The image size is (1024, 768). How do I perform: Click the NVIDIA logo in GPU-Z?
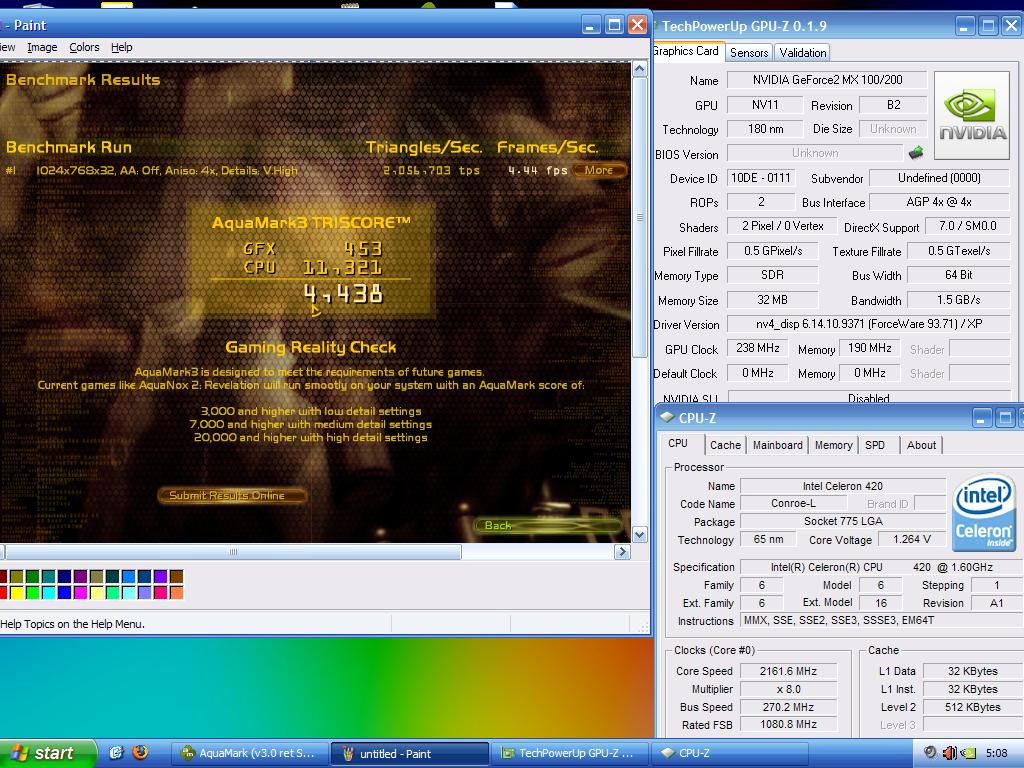pyautogui.click(x=972, y=116)
